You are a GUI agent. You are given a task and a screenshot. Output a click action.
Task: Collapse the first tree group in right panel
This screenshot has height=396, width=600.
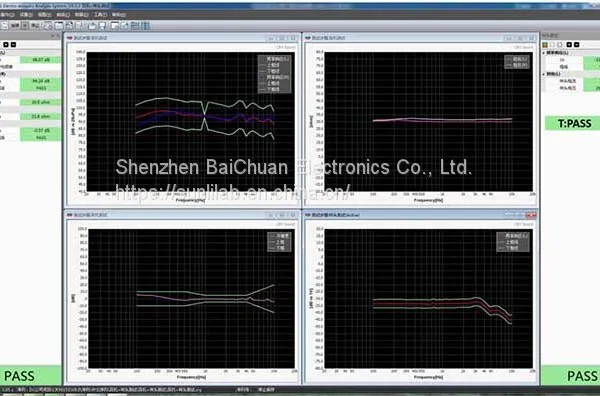click(544, 53)
